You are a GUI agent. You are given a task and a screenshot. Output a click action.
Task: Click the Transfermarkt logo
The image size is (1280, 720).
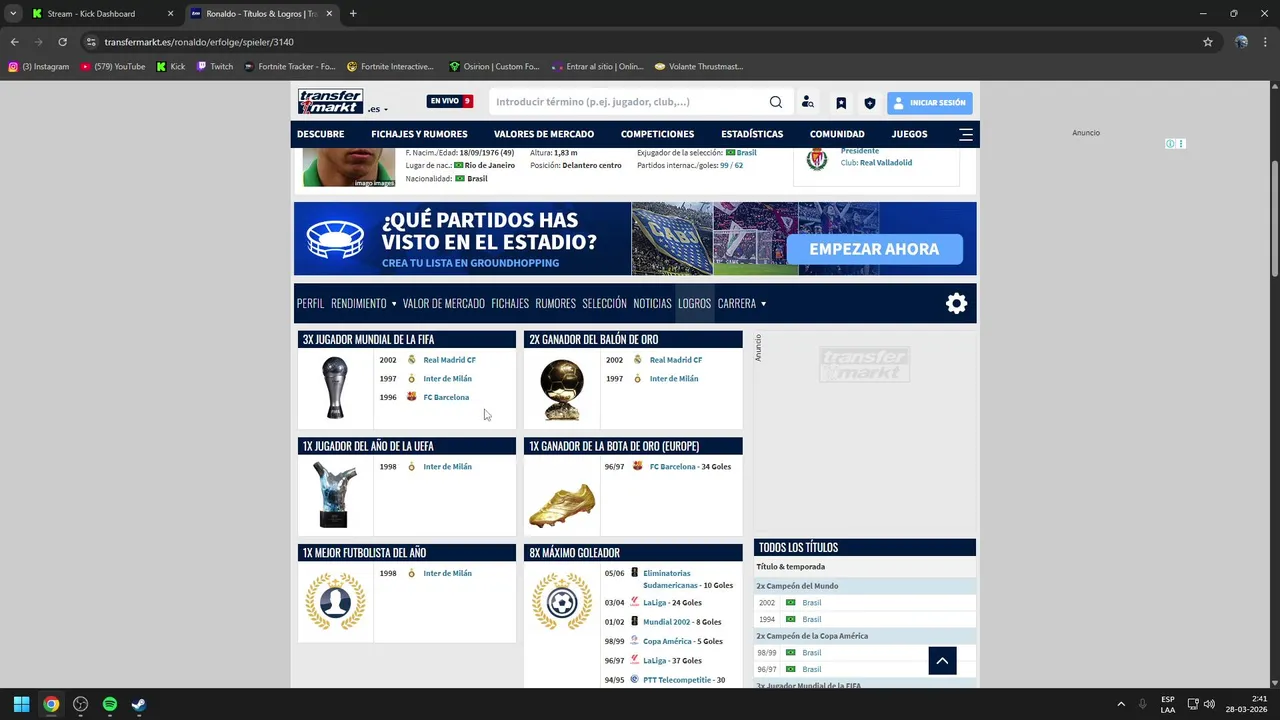click(x=330, y=102)
